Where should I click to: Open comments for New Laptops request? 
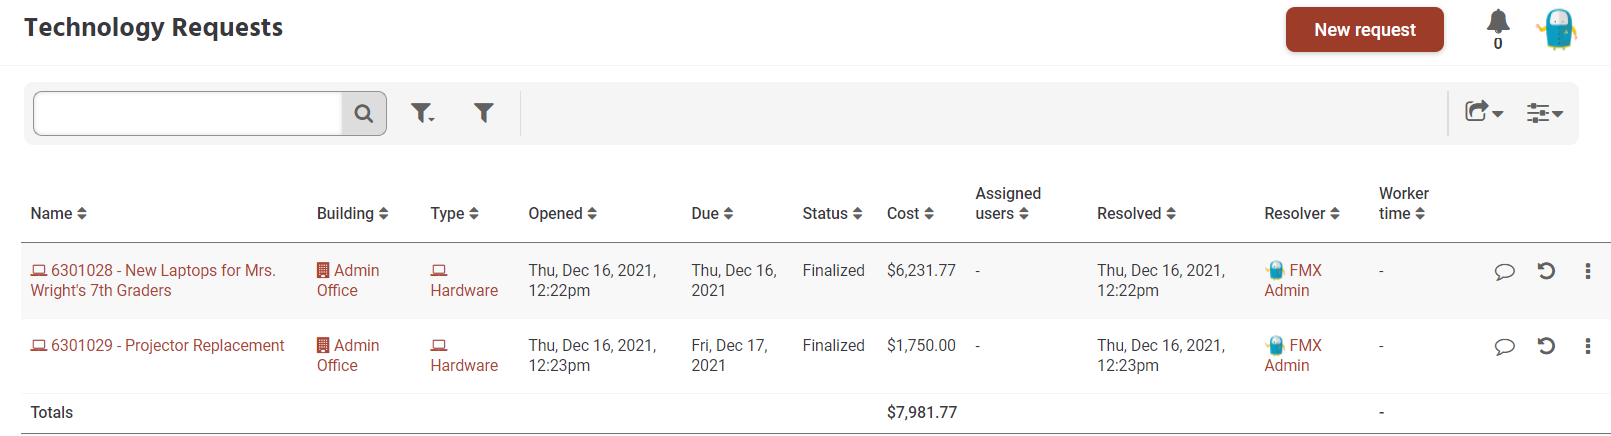tap(1504, 271)
